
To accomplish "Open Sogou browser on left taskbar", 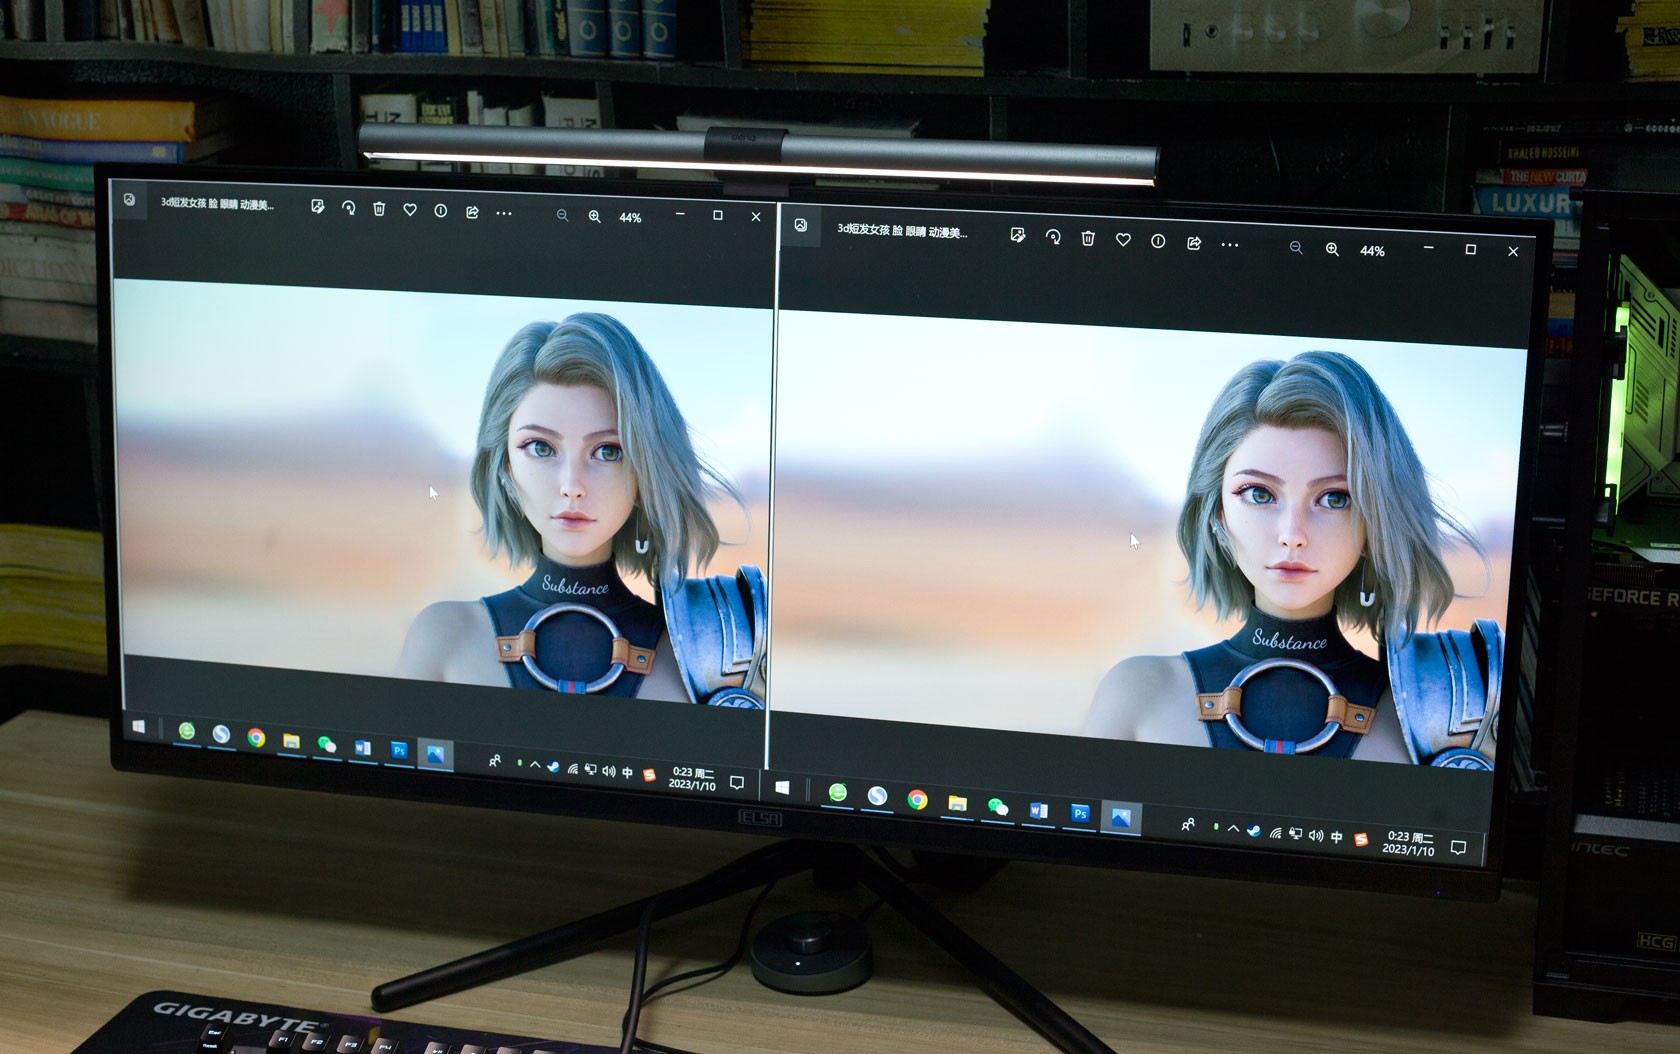I will 221,734.
